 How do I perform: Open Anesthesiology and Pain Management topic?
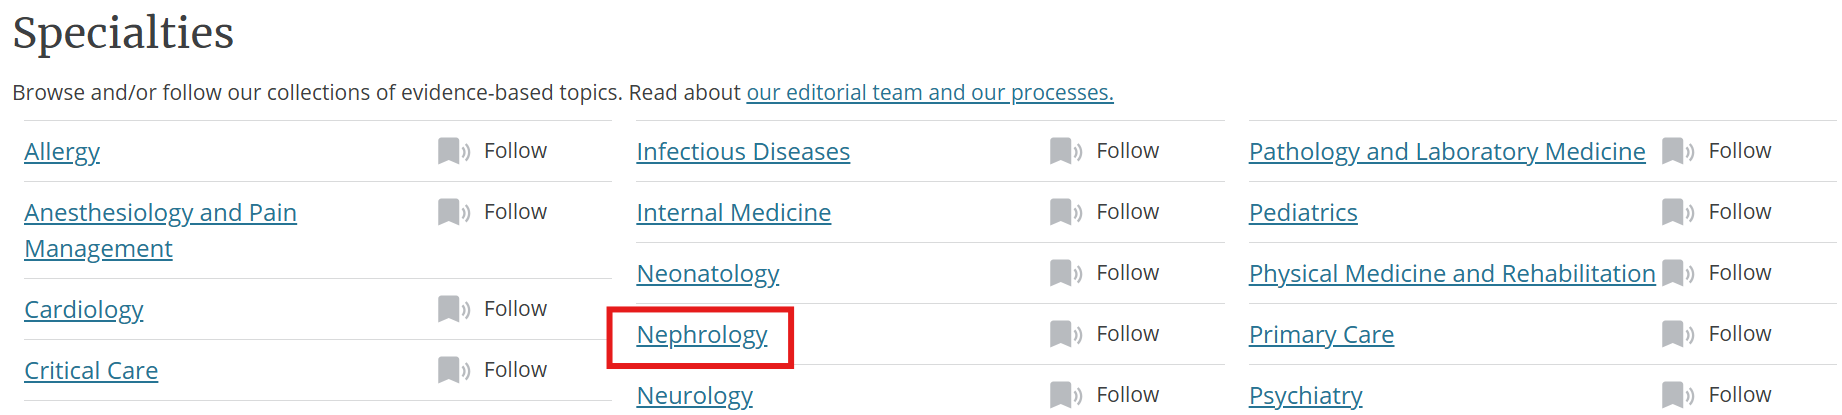(x=160, y=231)
